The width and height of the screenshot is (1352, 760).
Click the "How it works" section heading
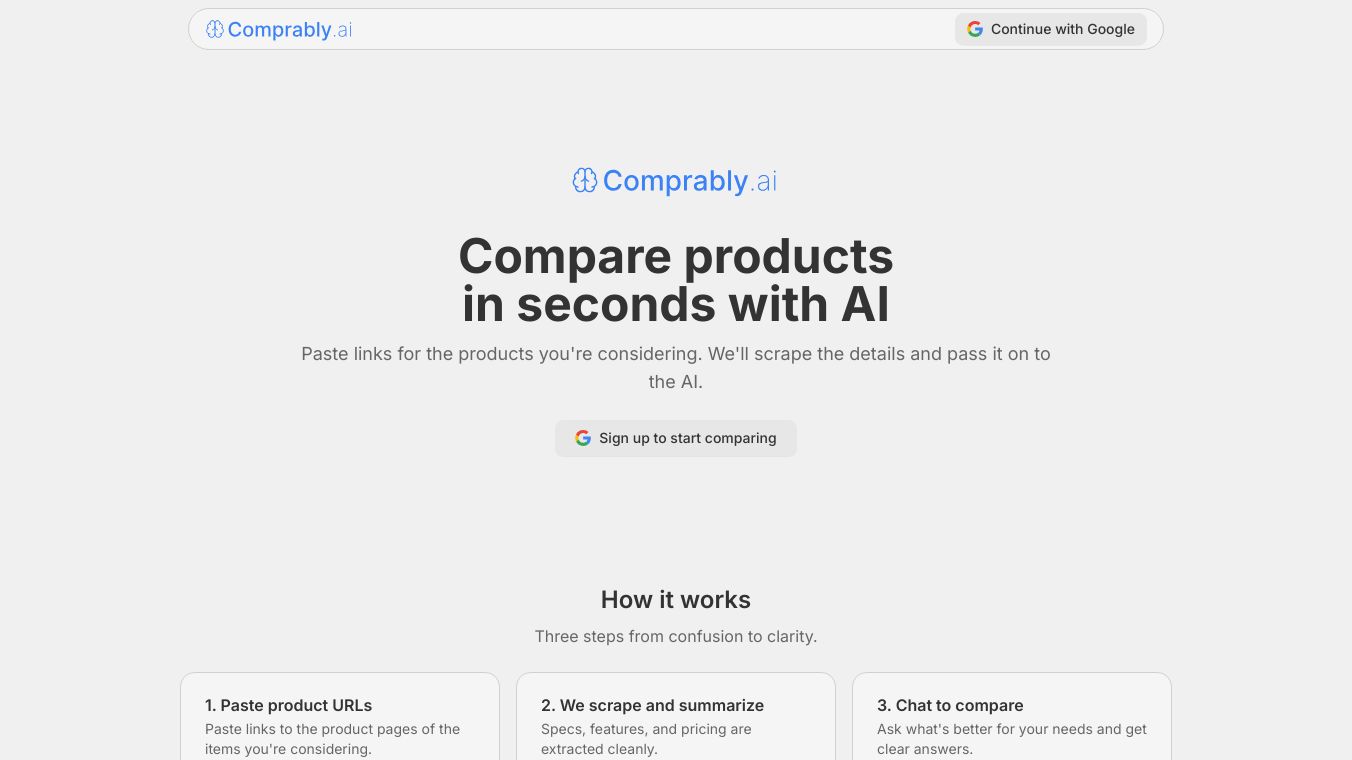(x=676, y=599)
